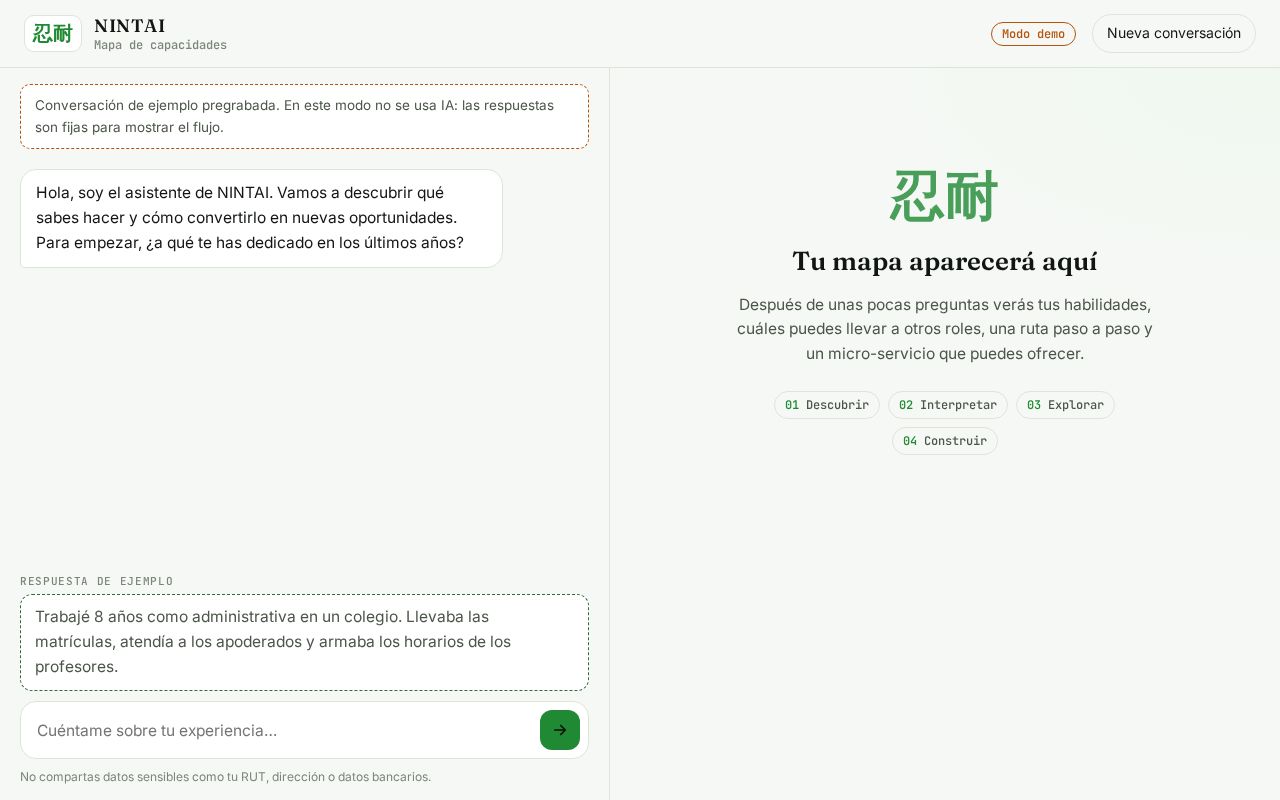Click the Después de unas pocas preguntas description

click(945, 329)
